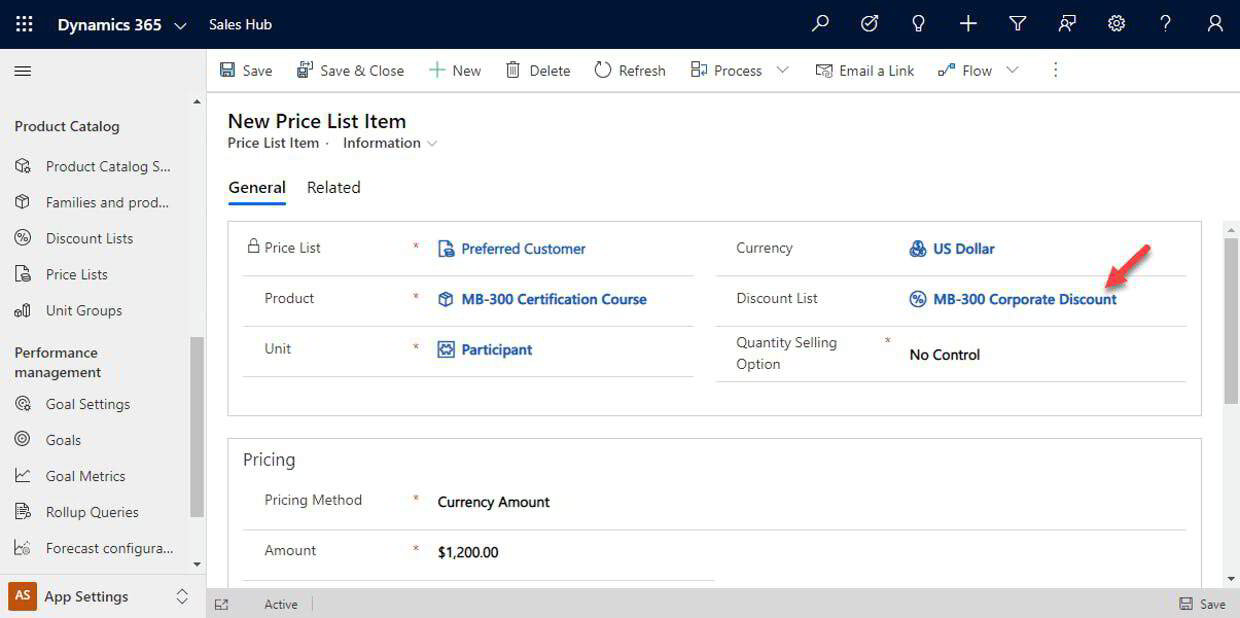This screenshot has height=618, width=1240.
Task: Select Rollup Queries in the sidebar
Action: click(92, 511)
